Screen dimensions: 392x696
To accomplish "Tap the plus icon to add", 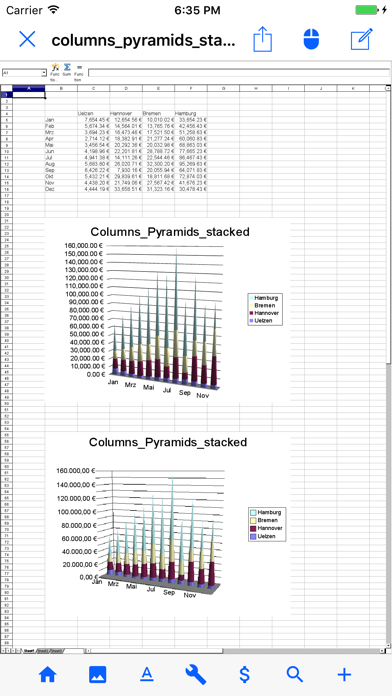I will point(344,675).
